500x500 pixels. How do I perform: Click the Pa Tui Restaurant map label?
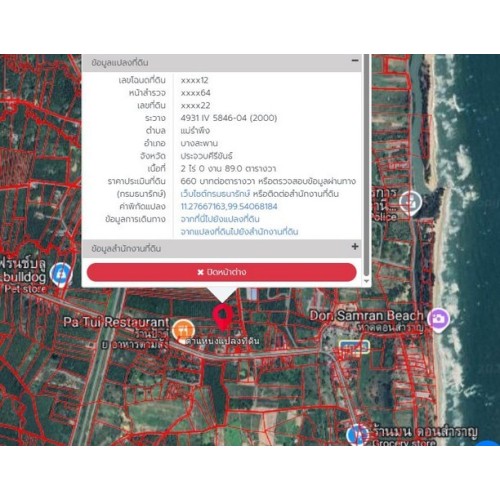pyautogui.click(x=116, y=322)
